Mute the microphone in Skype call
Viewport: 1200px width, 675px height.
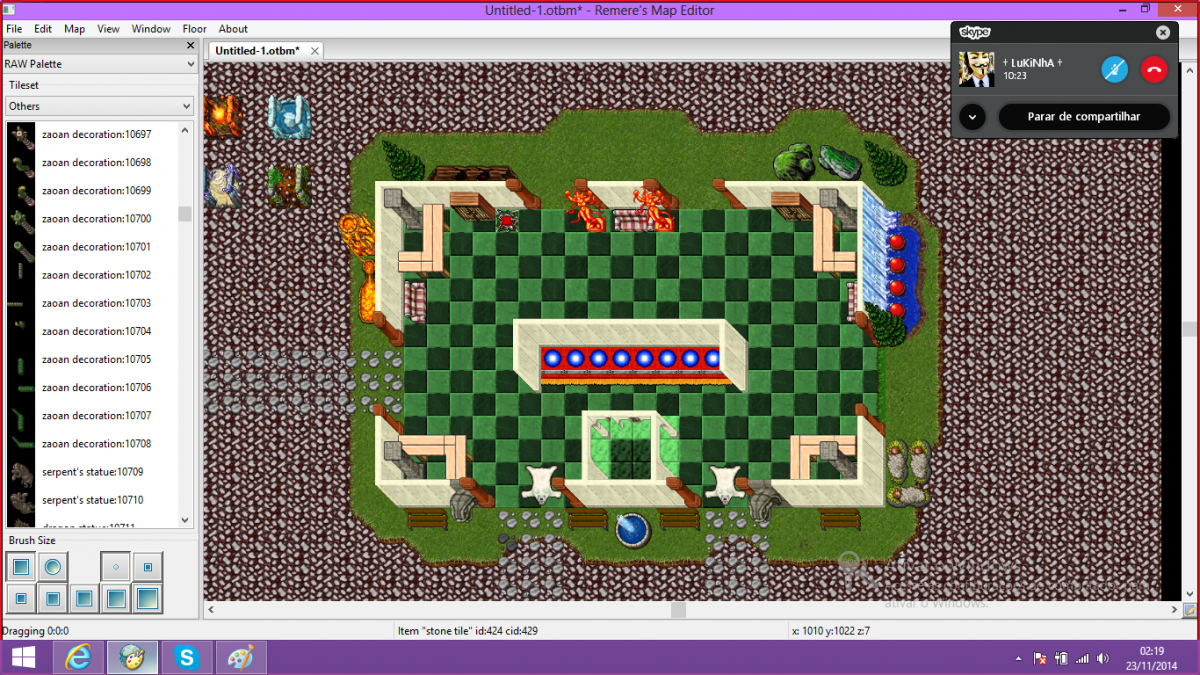click(x=1115, y=69)
